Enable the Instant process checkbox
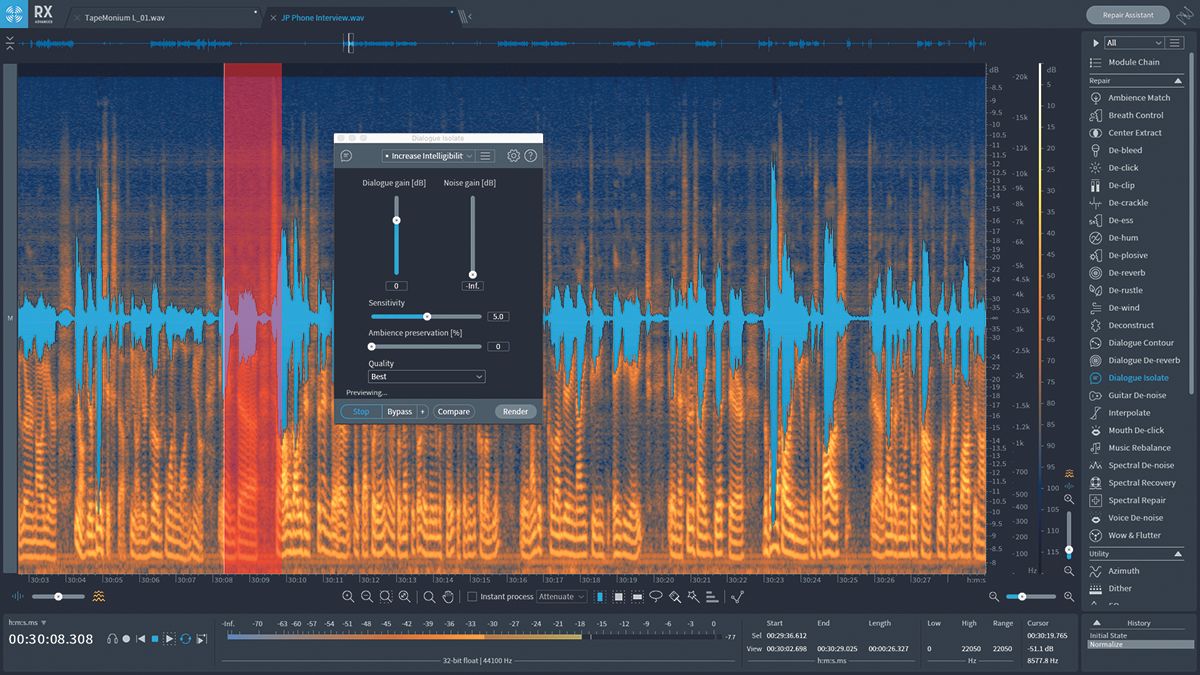The image size is (1200, 675). [x=471, y=596]
